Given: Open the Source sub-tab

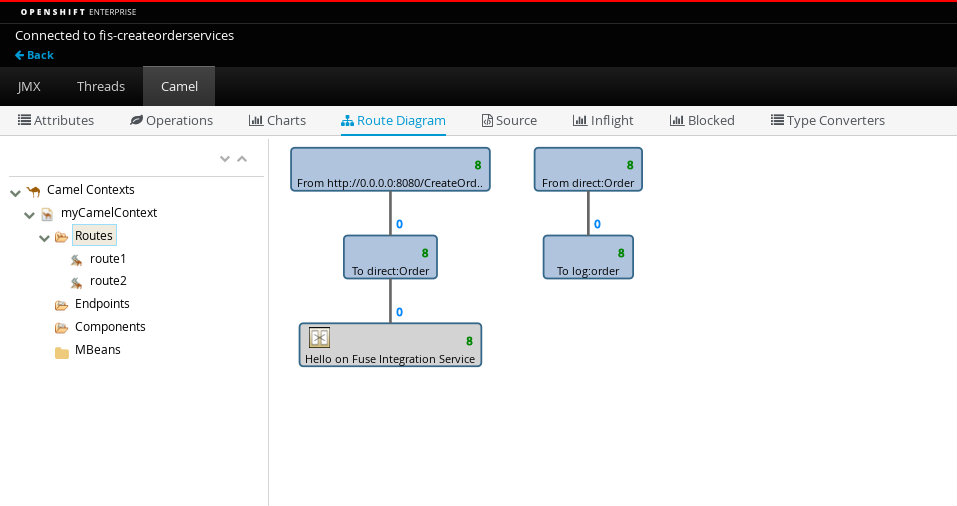Looking at the screenshot, I should [509, 120].
